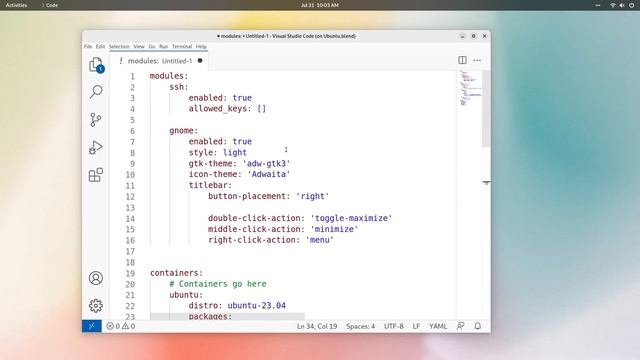Click right-click-action 'menu' value
Image resolution: width=640 pixels, height=360 pixels.
tap(320, 240)
